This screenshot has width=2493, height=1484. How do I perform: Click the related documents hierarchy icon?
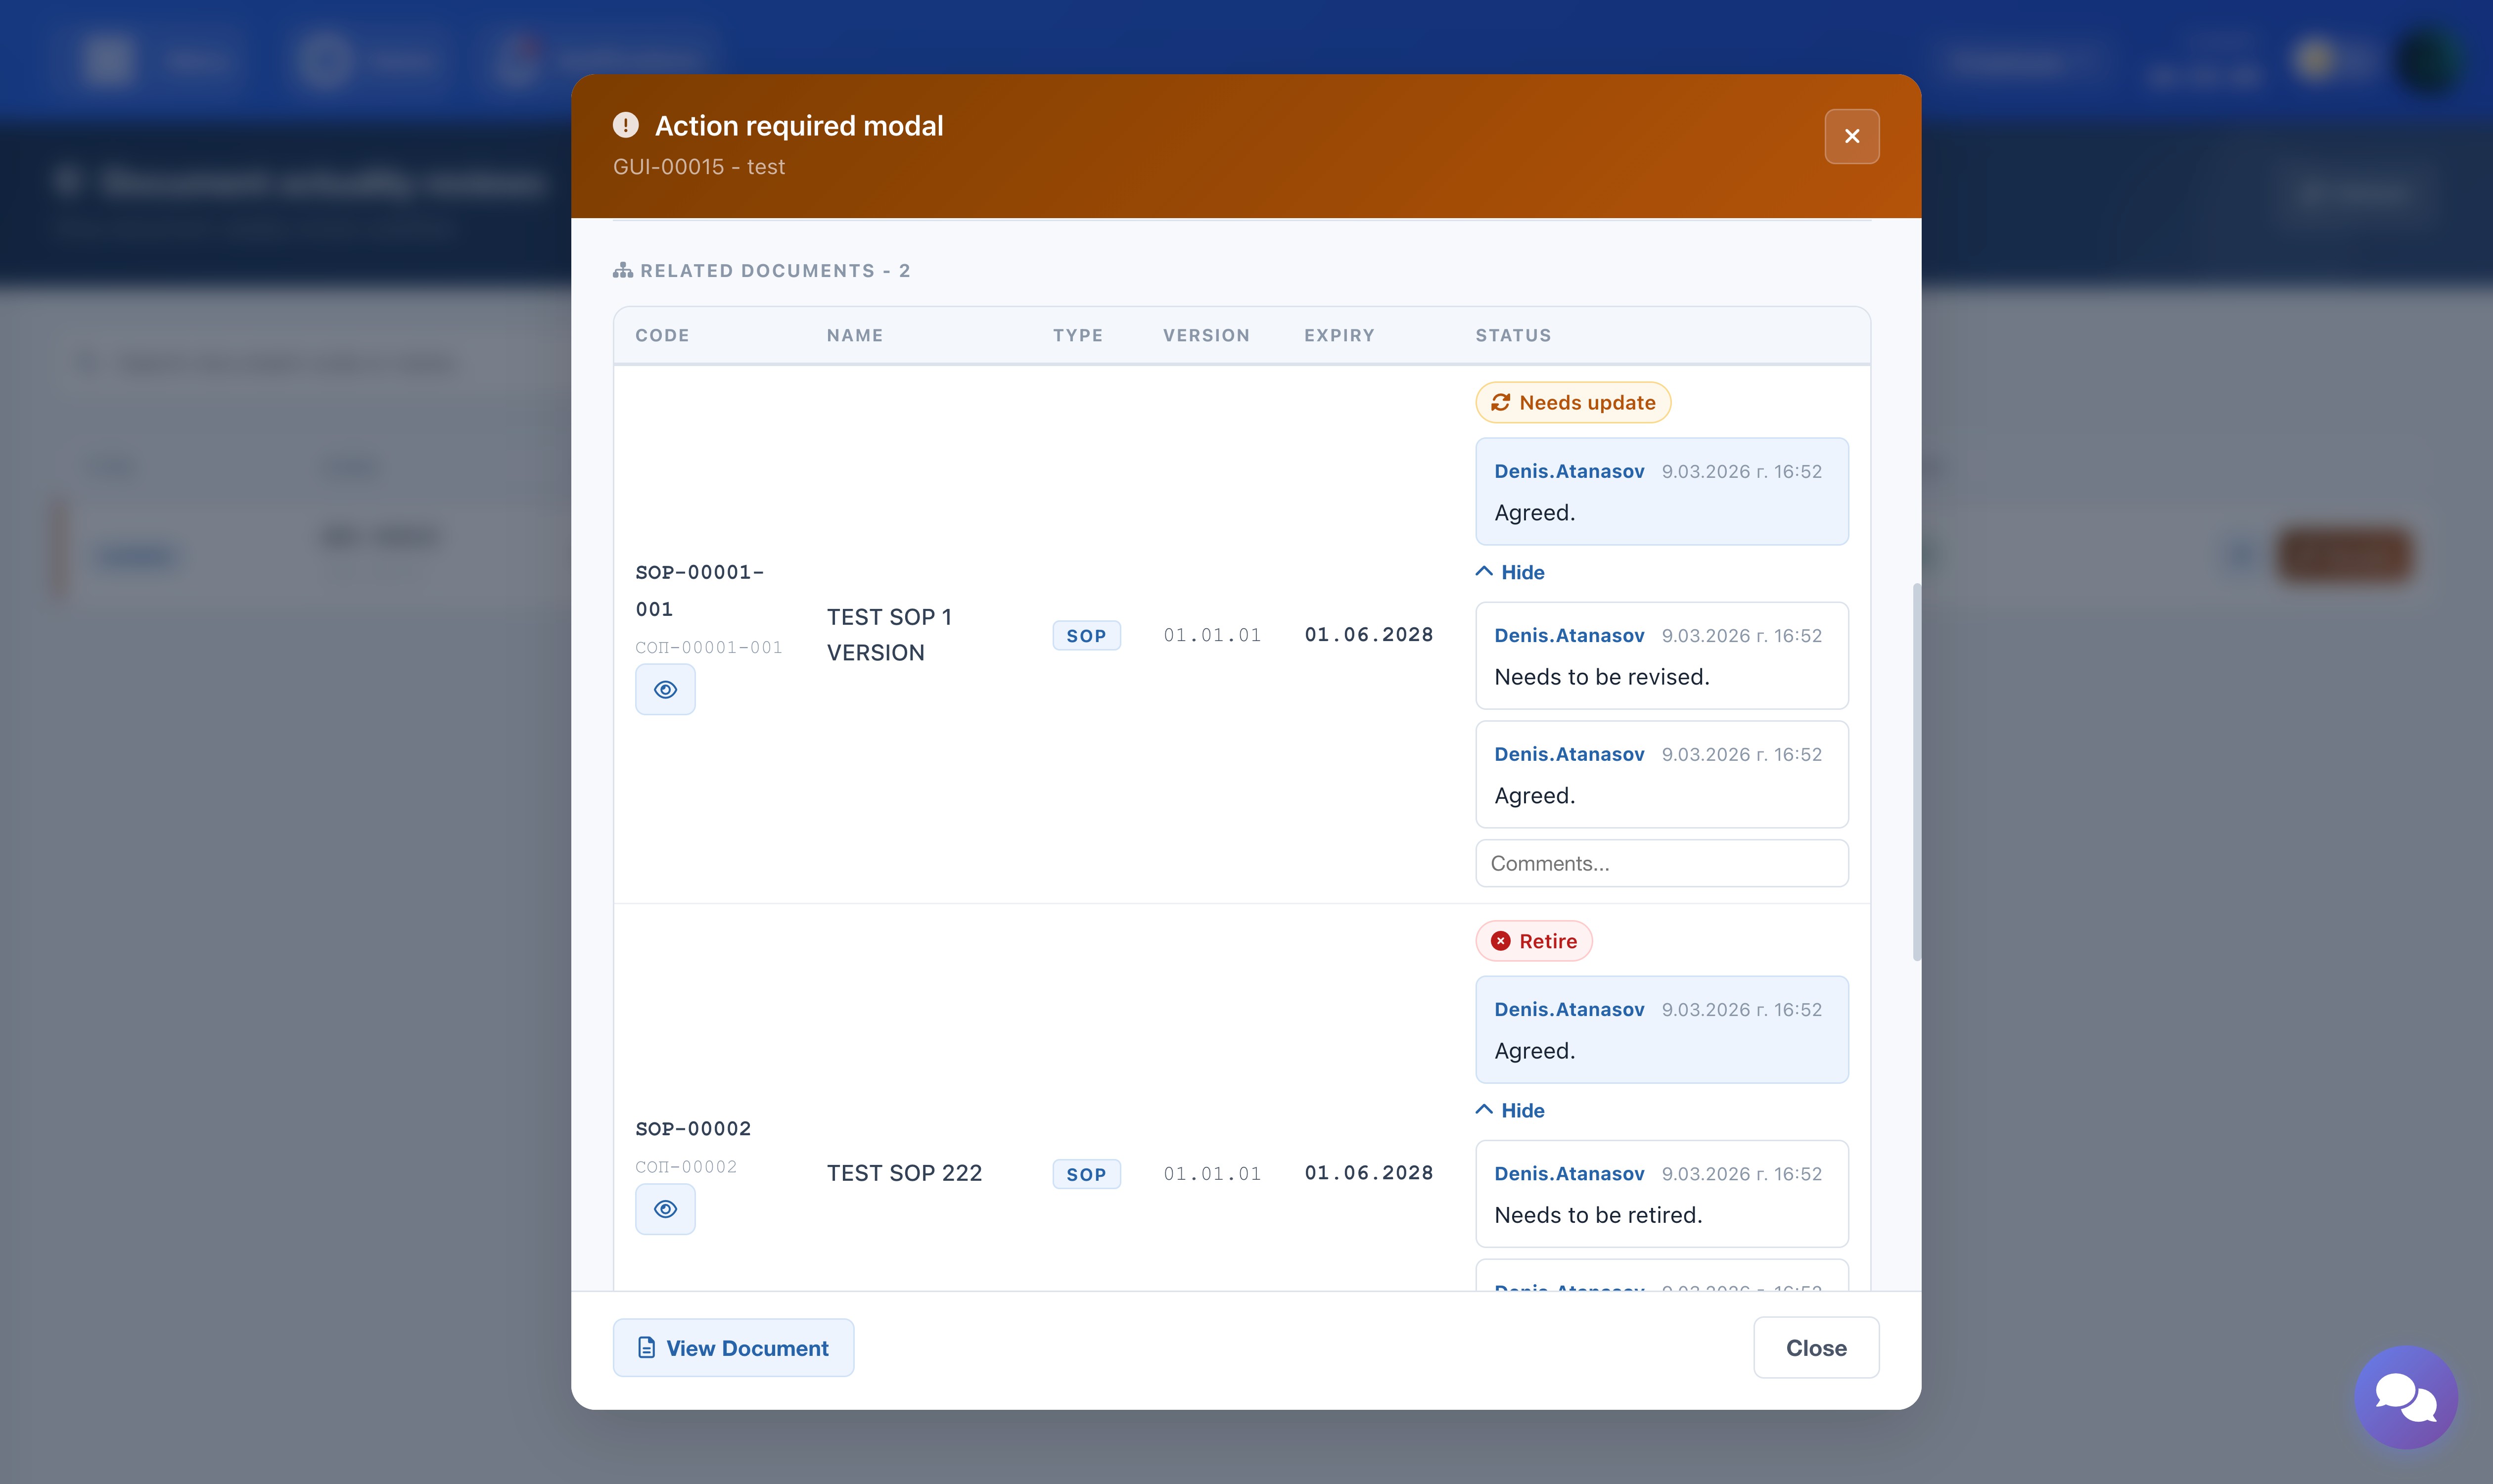623,270
